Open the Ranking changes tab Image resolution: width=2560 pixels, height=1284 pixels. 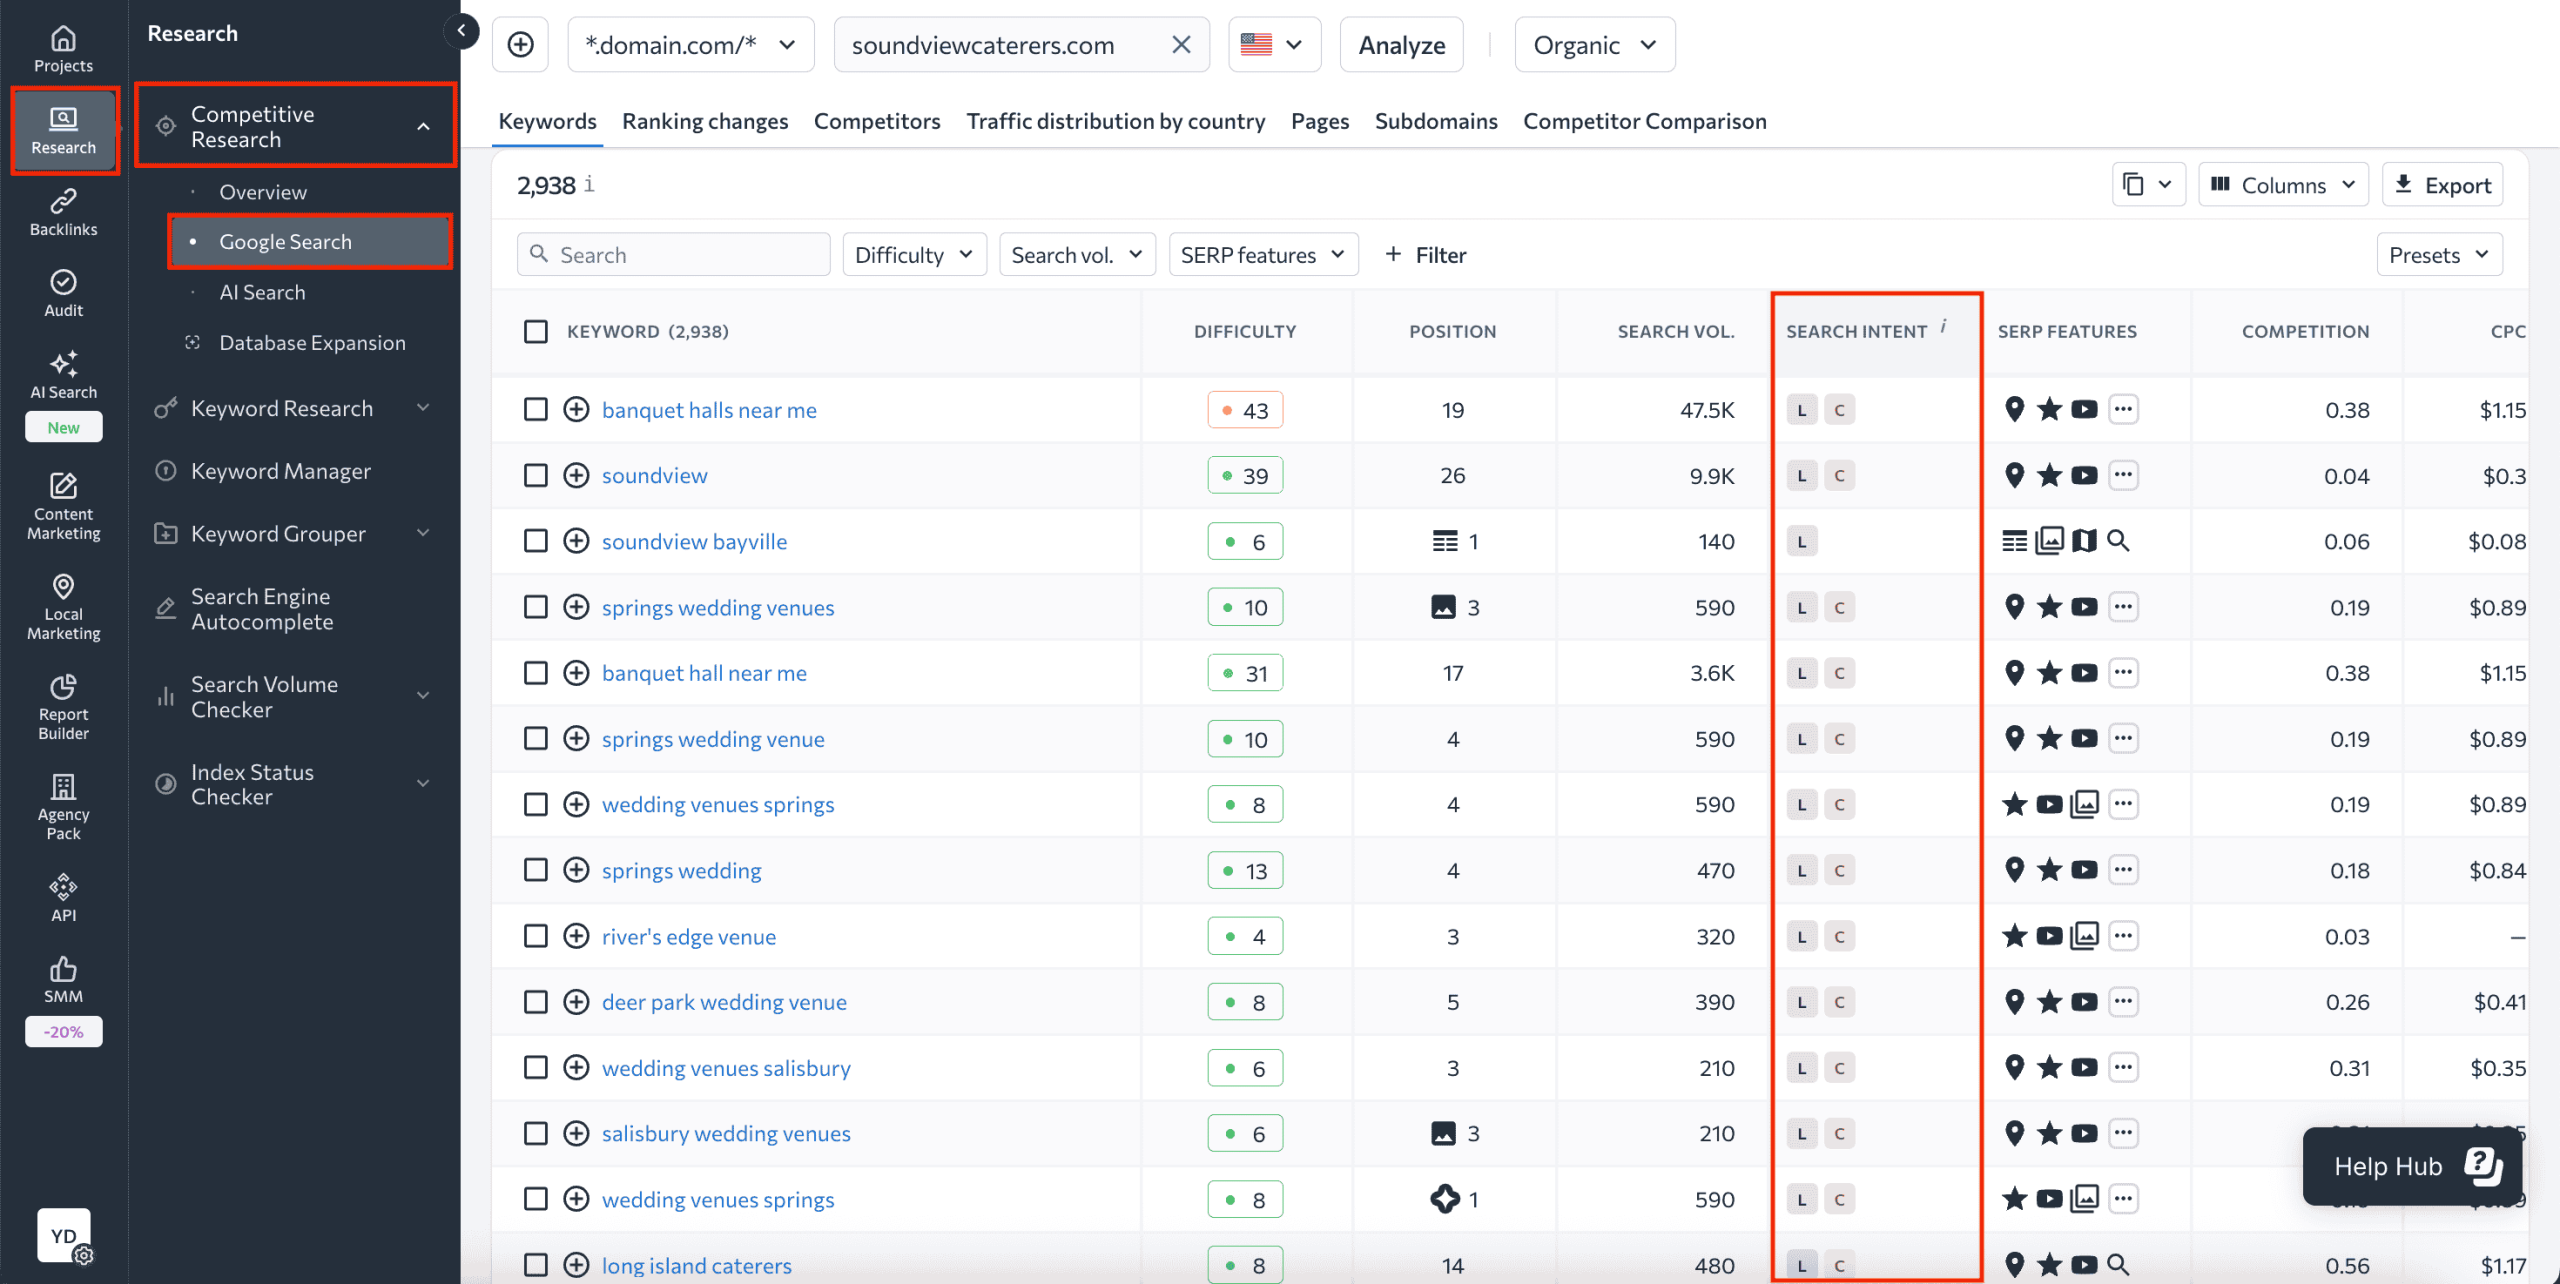click(x=705, y=120)
